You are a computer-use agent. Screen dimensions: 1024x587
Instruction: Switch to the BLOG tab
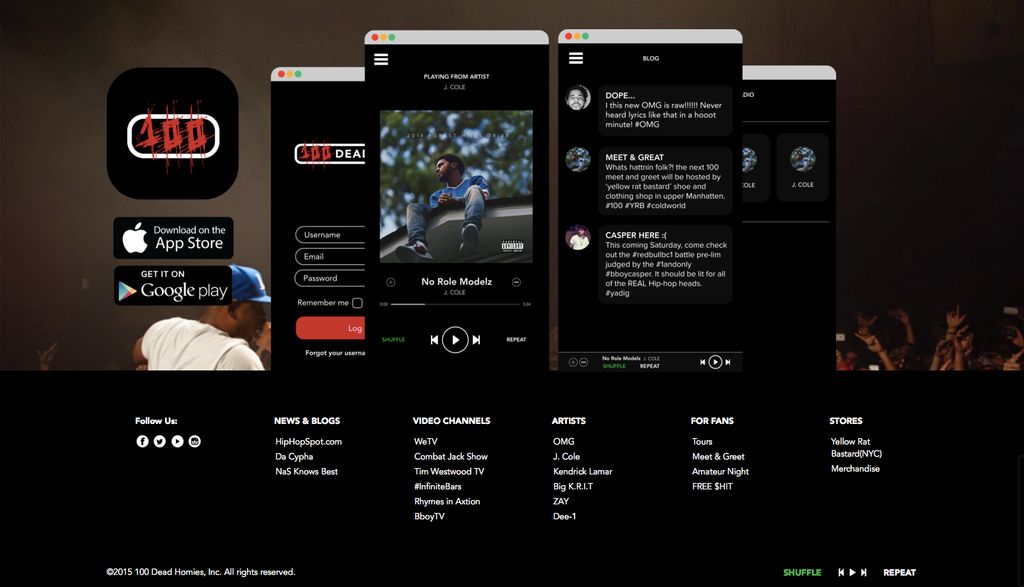coord(651,58)
